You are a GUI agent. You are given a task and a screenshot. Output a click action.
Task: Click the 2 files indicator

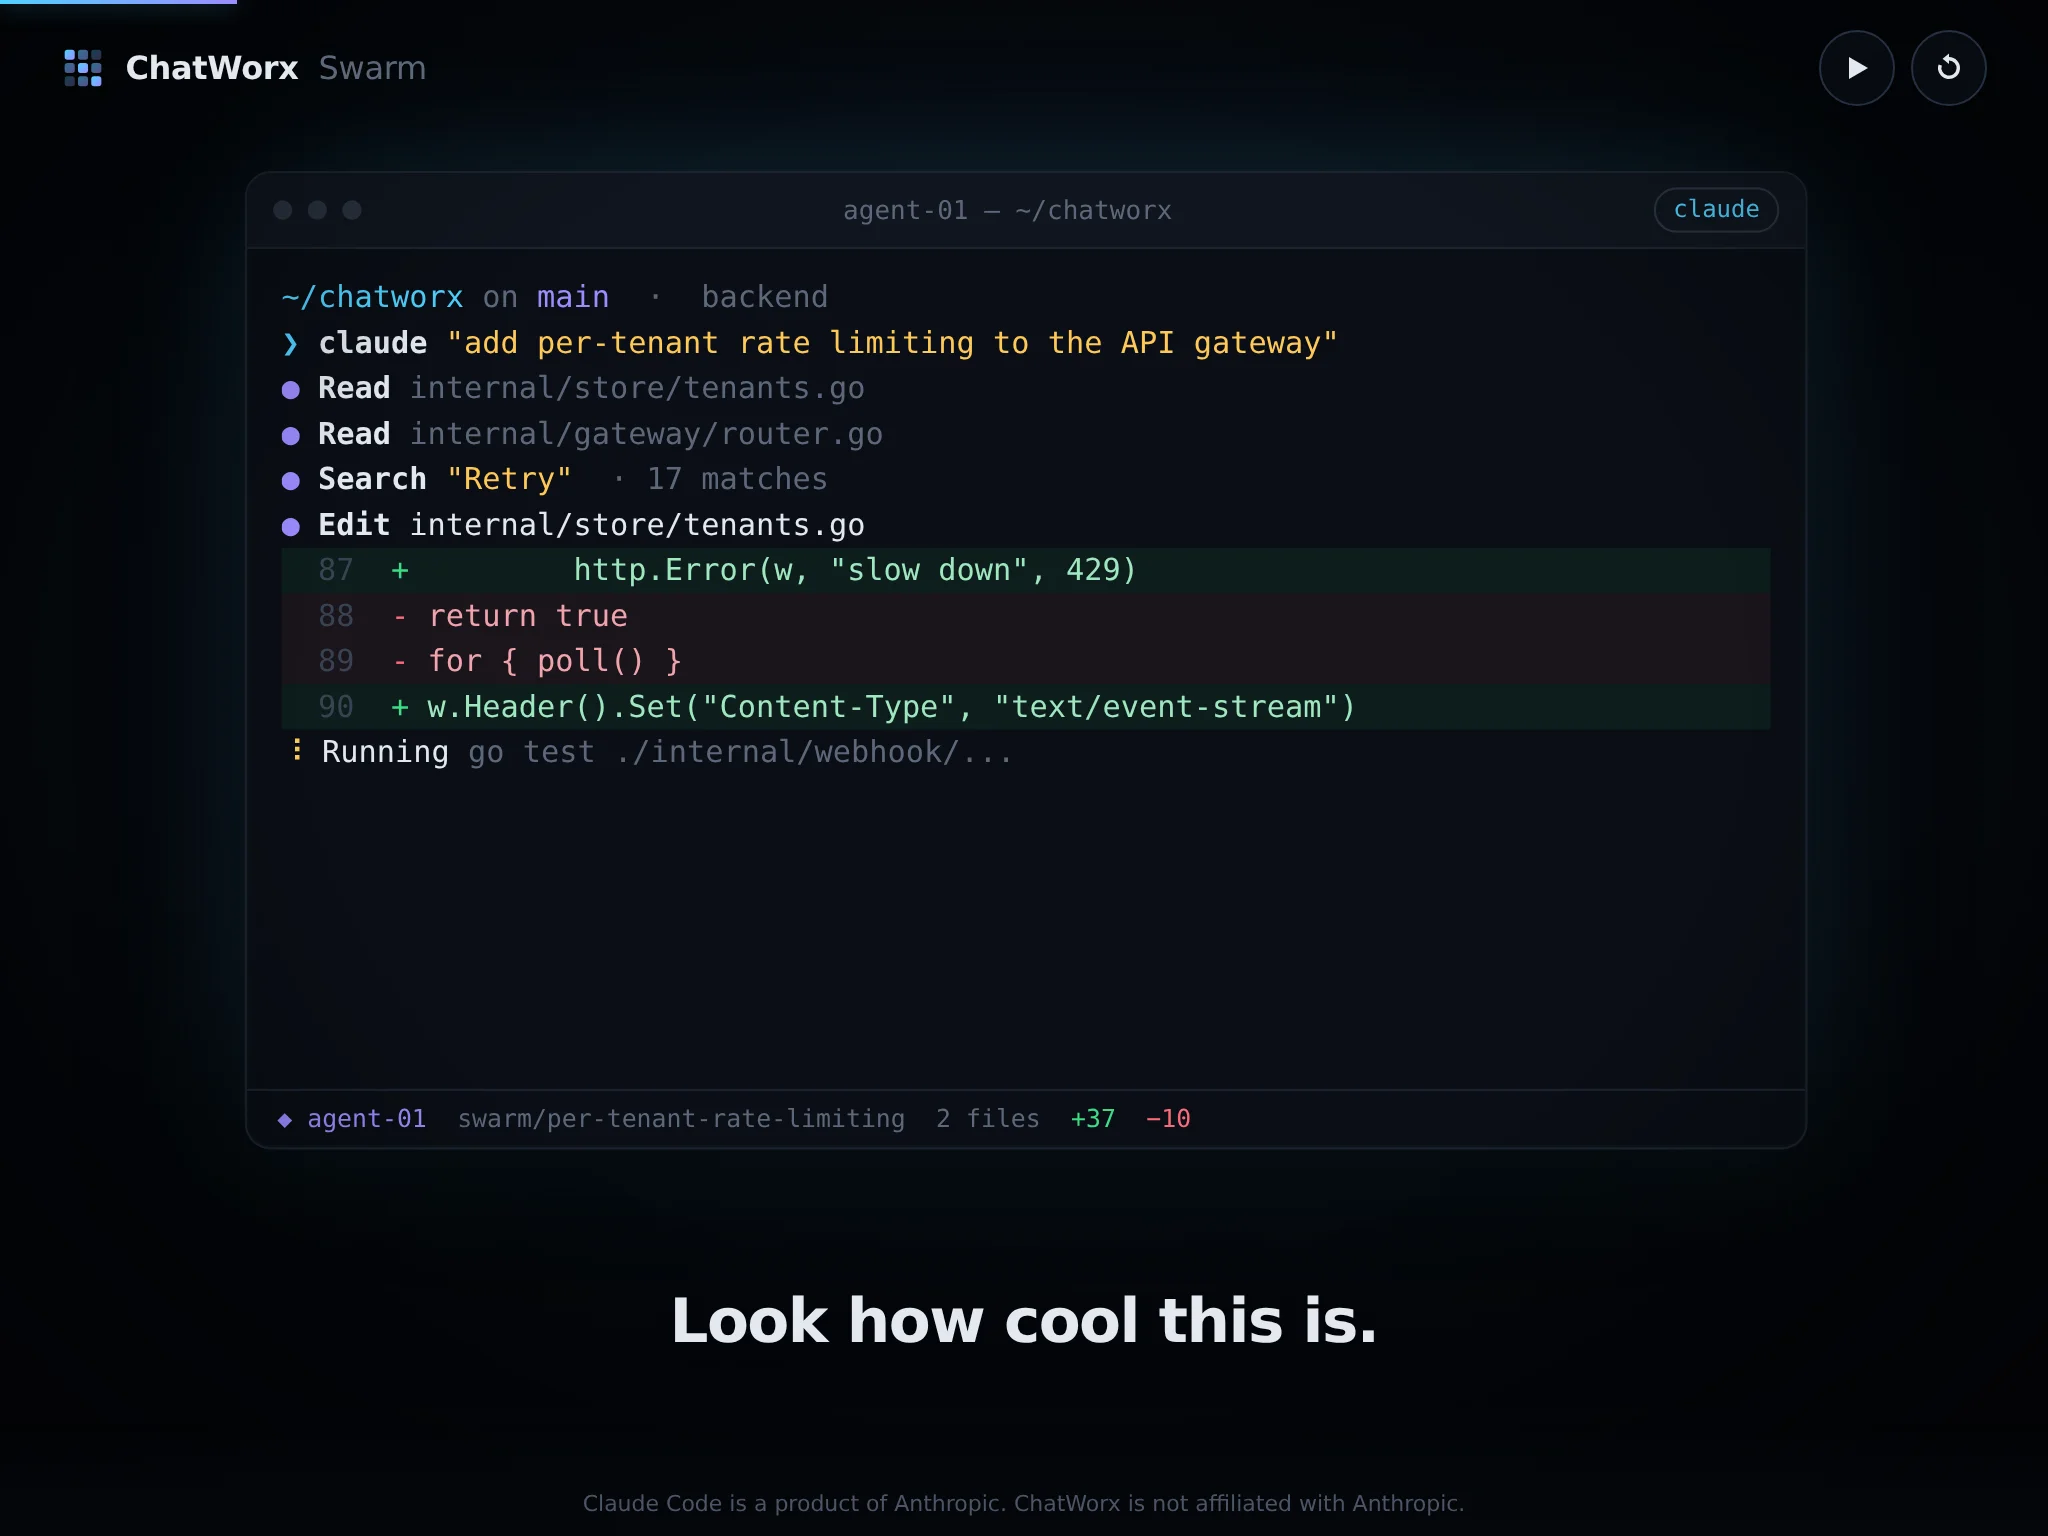(x=987, y=1119)
